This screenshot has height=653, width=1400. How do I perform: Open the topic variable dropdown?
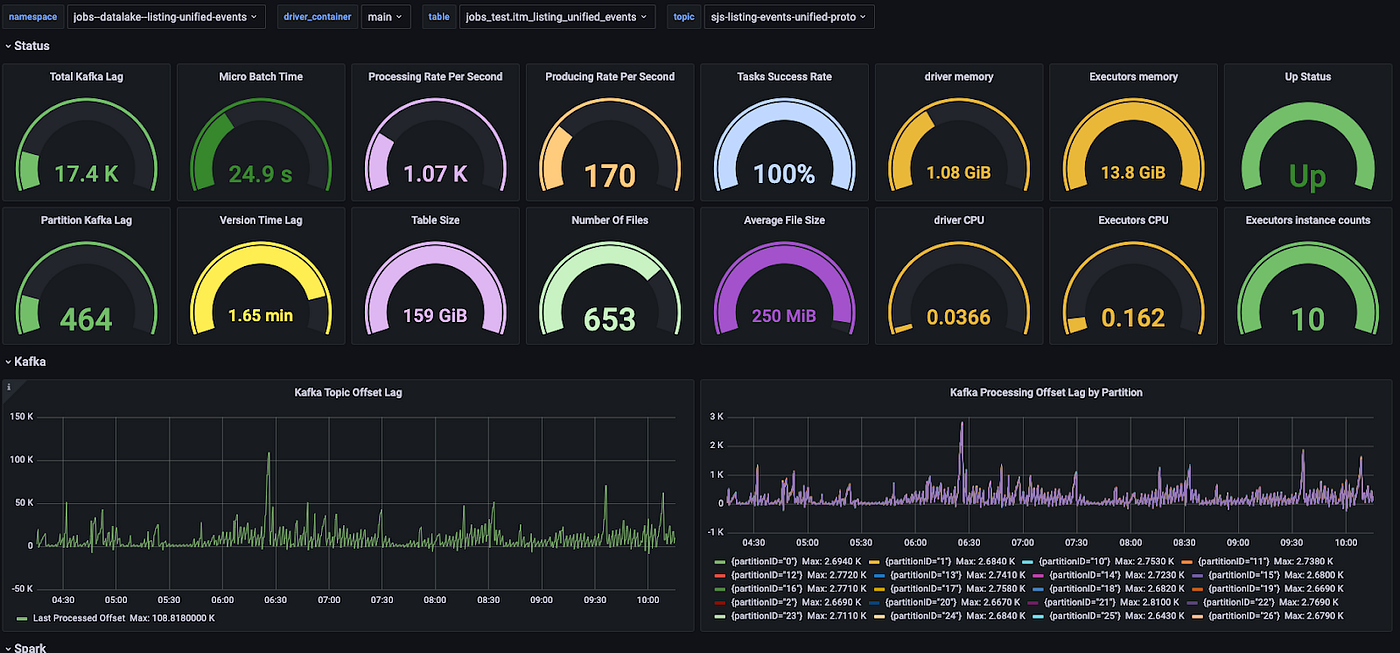(x=788, y=17)
